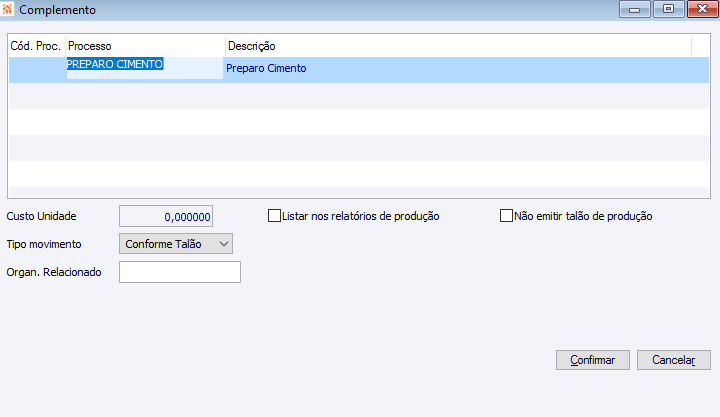Minimize the Complemento window
The height and width of the screenshot is (417, 720).
tap(635, 9)
